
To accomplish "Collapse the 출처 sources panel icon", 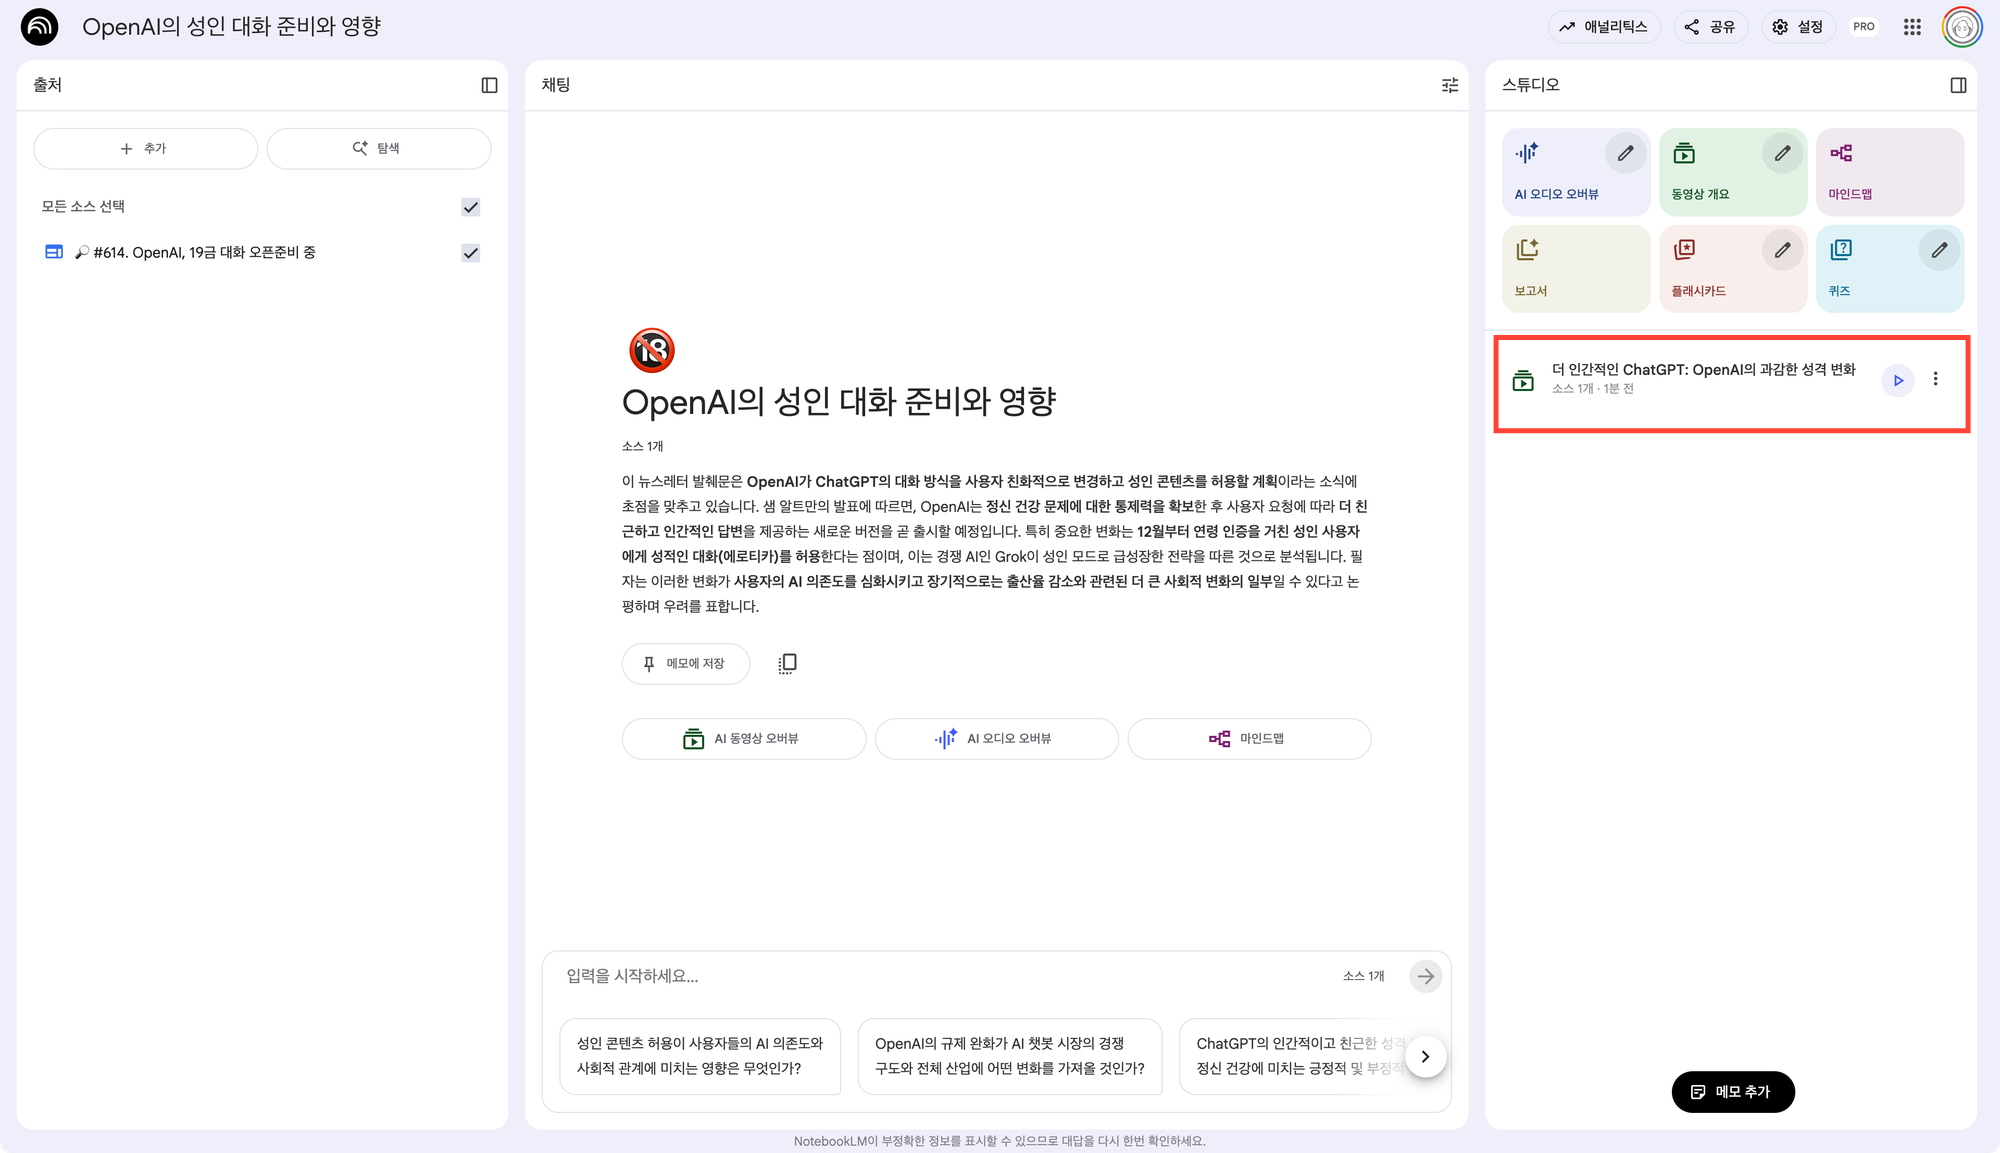I will pyautogui.click(x=489, y=86).
